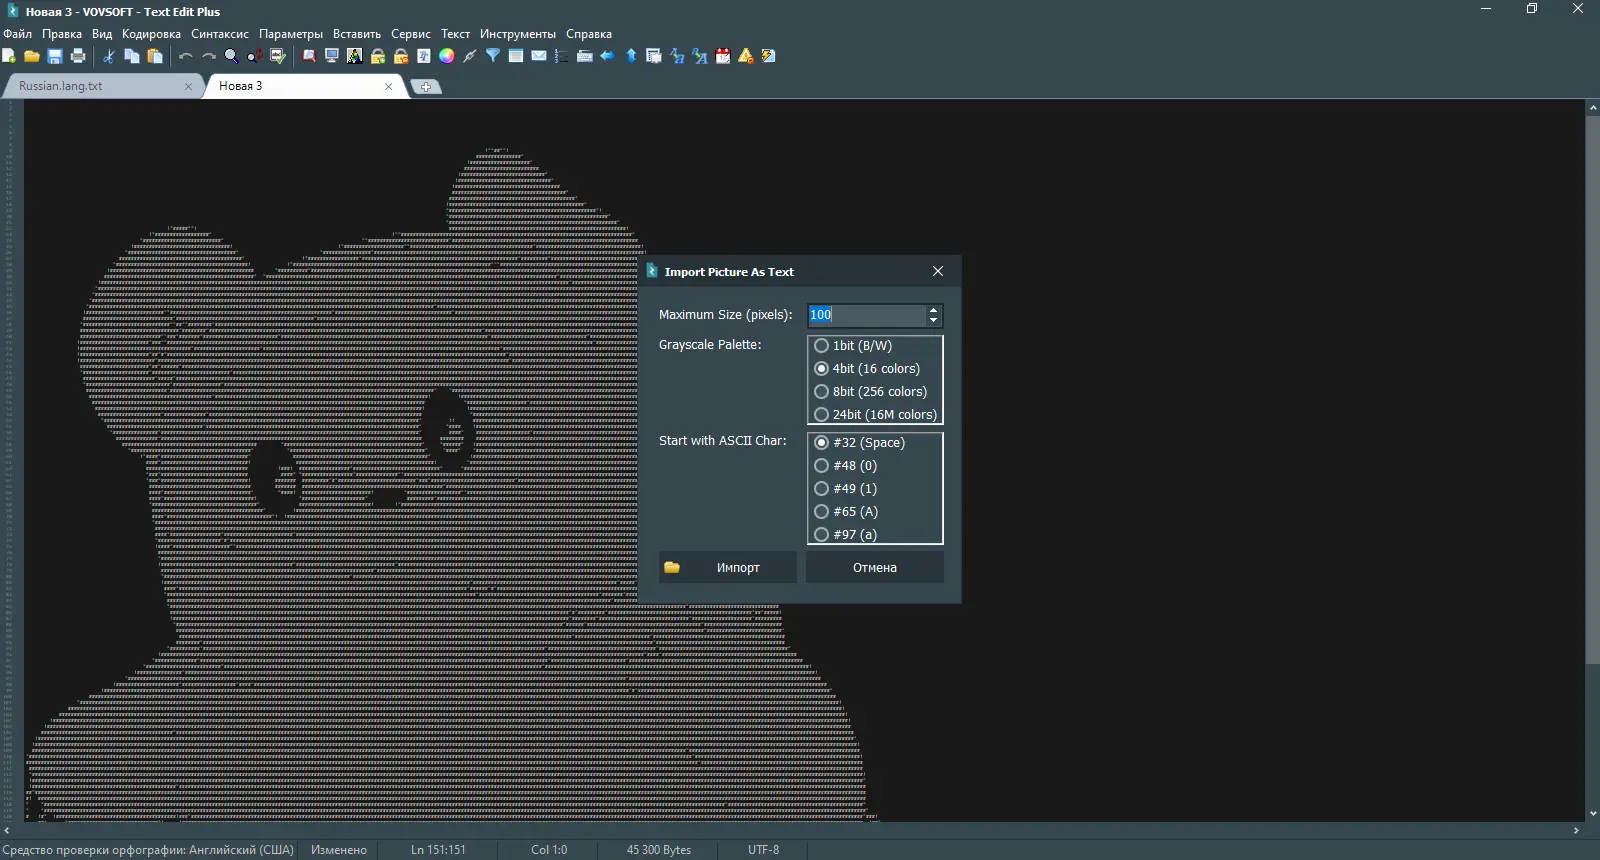Image resolution: width=1600 pixels, height=860 pixels.
Task: Click the import picture as text icon
Action: [x=355, y=56]
